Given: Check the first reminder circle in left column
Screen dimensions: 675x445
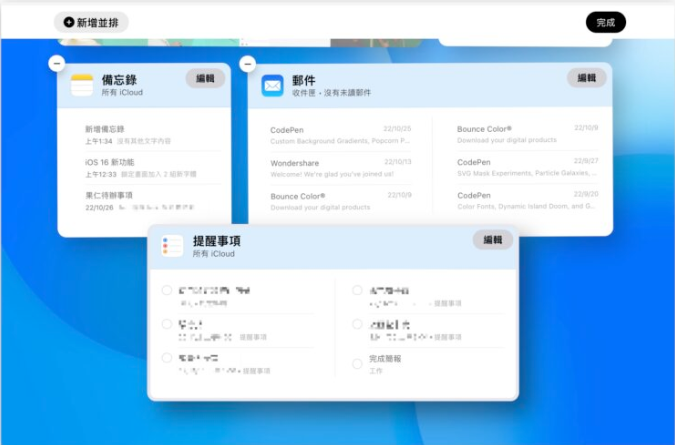Looking at the screenshot, I should [x=167, y=290].
